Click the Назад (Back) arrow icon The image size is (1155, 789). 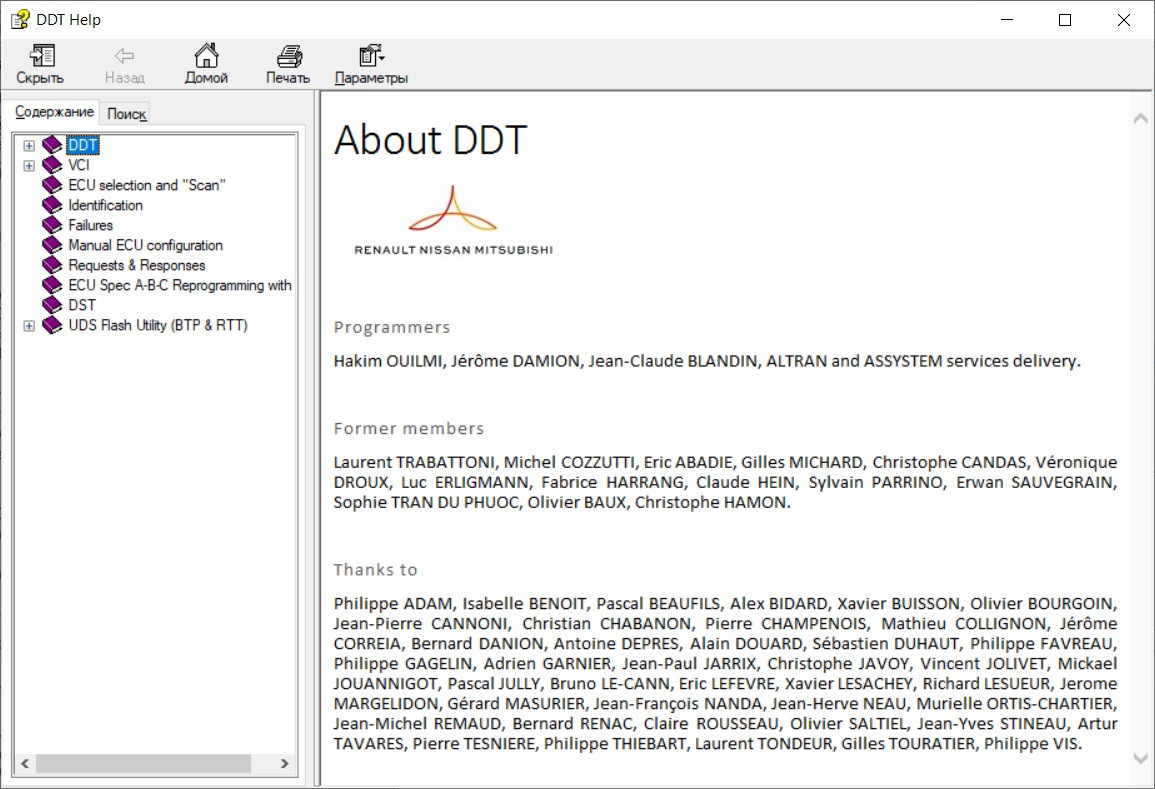124,56
